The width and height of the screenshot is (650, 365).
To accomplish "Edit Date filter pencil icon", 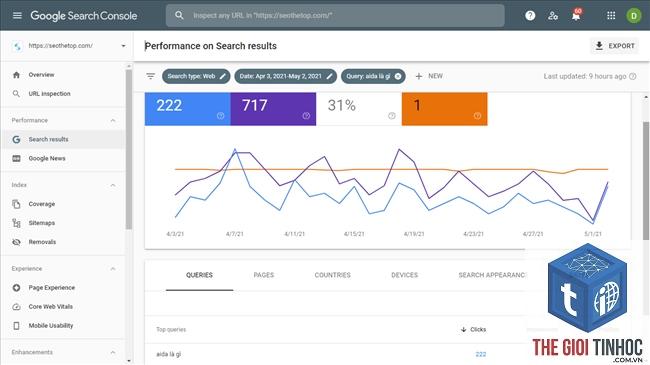I will pos(329,76).
